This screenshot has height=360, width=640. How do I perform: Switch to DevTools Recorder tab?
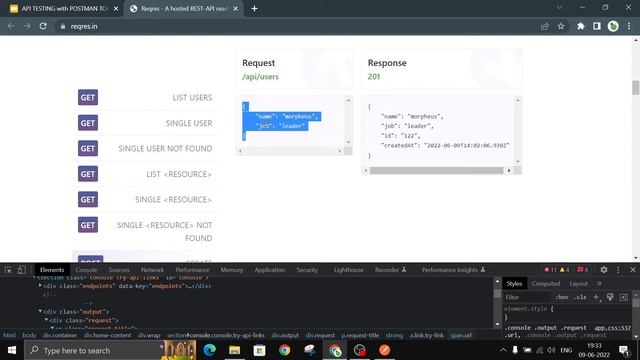[390, 270]
